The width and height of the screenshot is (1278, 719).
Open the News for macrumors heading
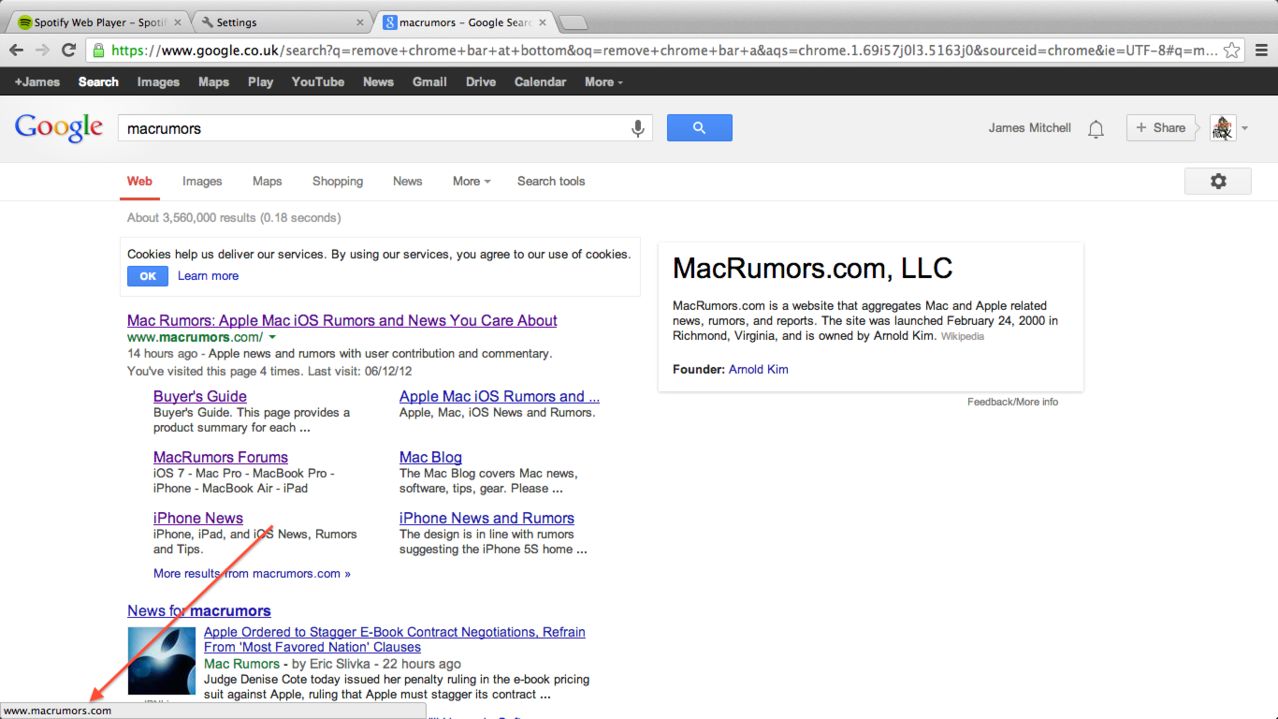pyautogui.click(x=199, y=611)
